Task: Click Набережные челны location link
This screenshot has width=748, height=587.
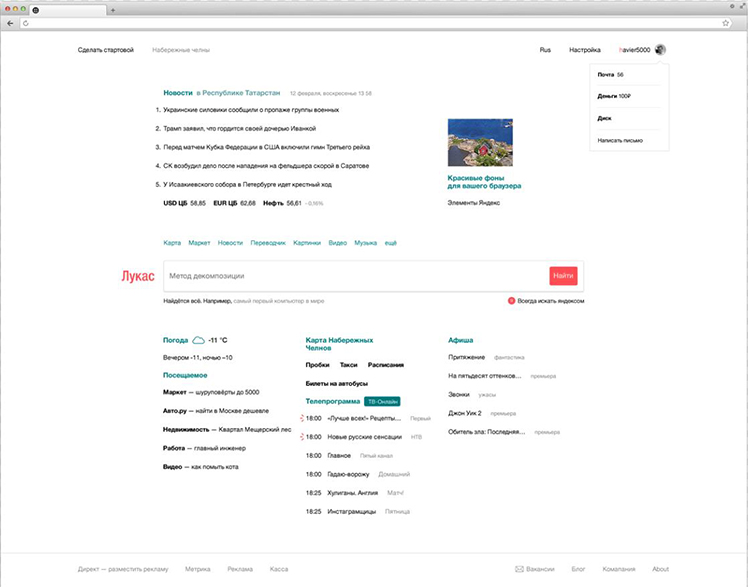Action: pos(181,50)
